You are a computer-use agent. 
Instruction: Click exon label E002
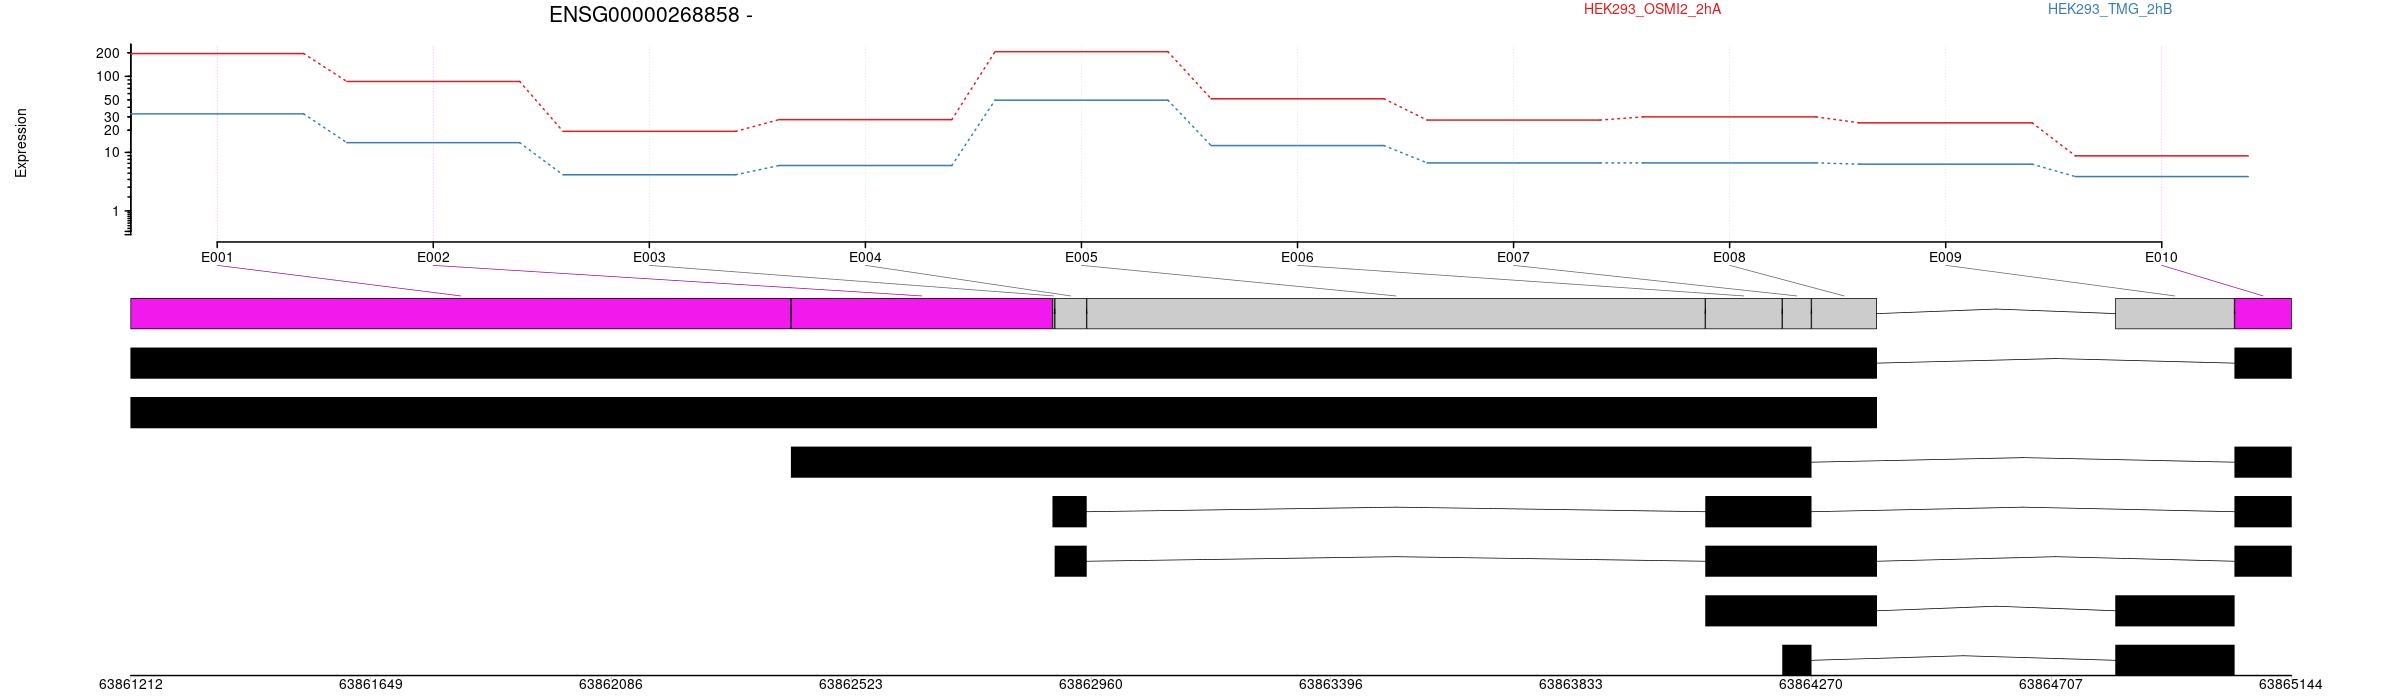click(x=433, y=257)
